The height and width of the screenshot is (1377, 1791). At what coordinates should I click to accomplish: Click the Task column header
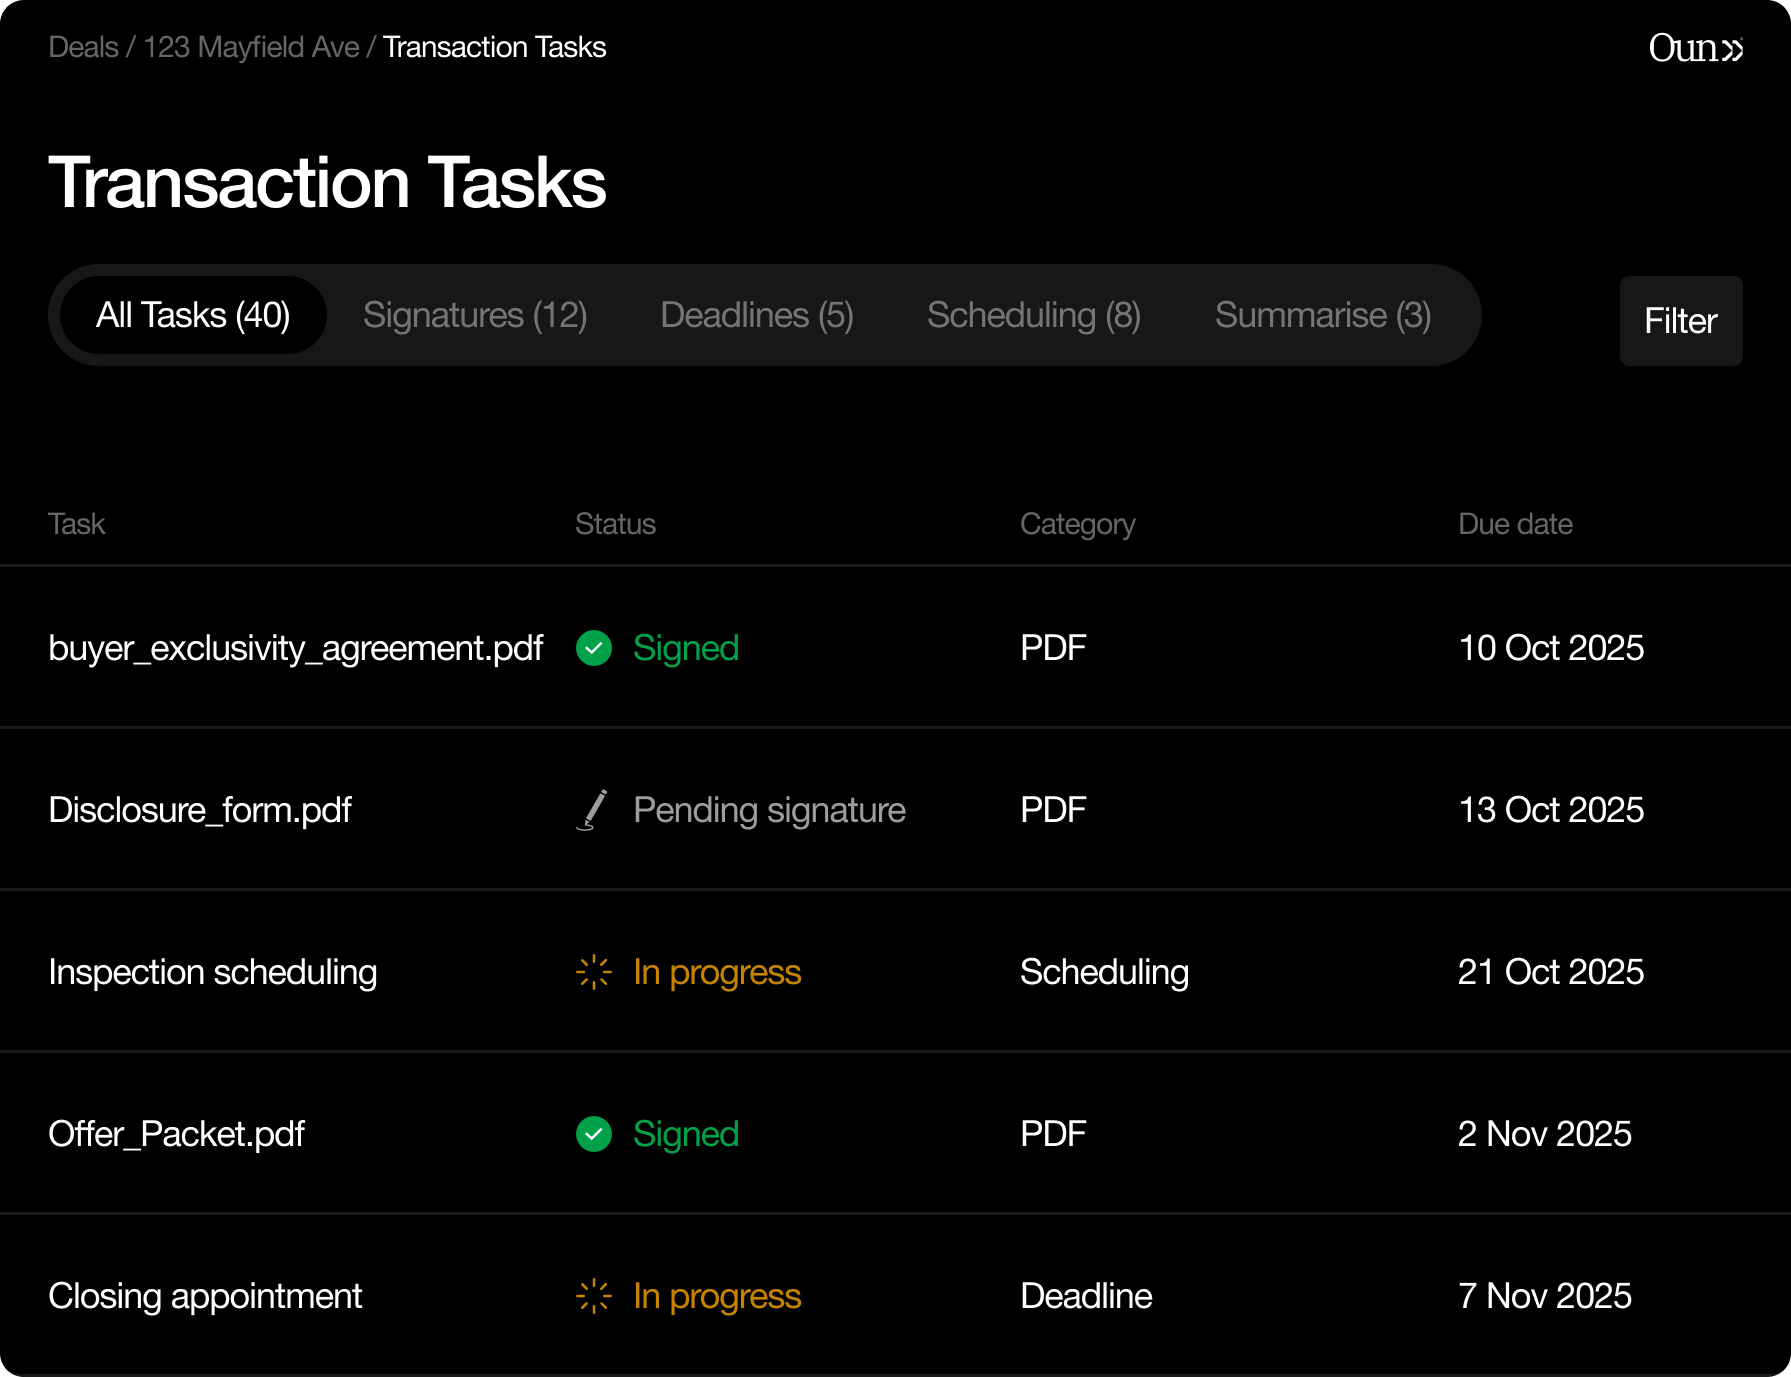coord(77,523)
